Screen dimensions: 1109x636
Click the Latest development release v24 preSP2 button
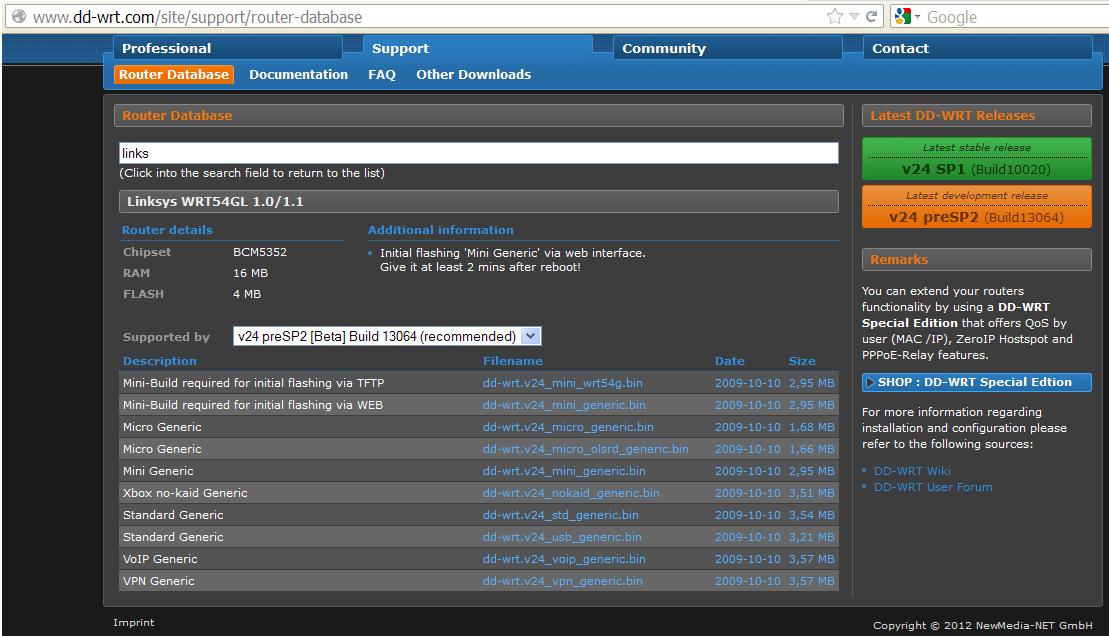coord(977,207)
